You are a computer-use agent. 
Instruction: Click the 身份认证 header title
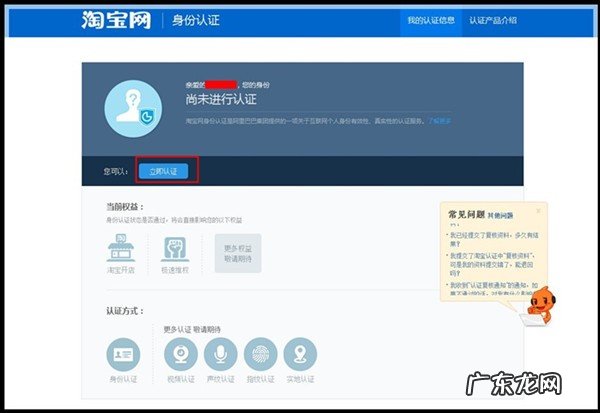click(x=196, y=20)
